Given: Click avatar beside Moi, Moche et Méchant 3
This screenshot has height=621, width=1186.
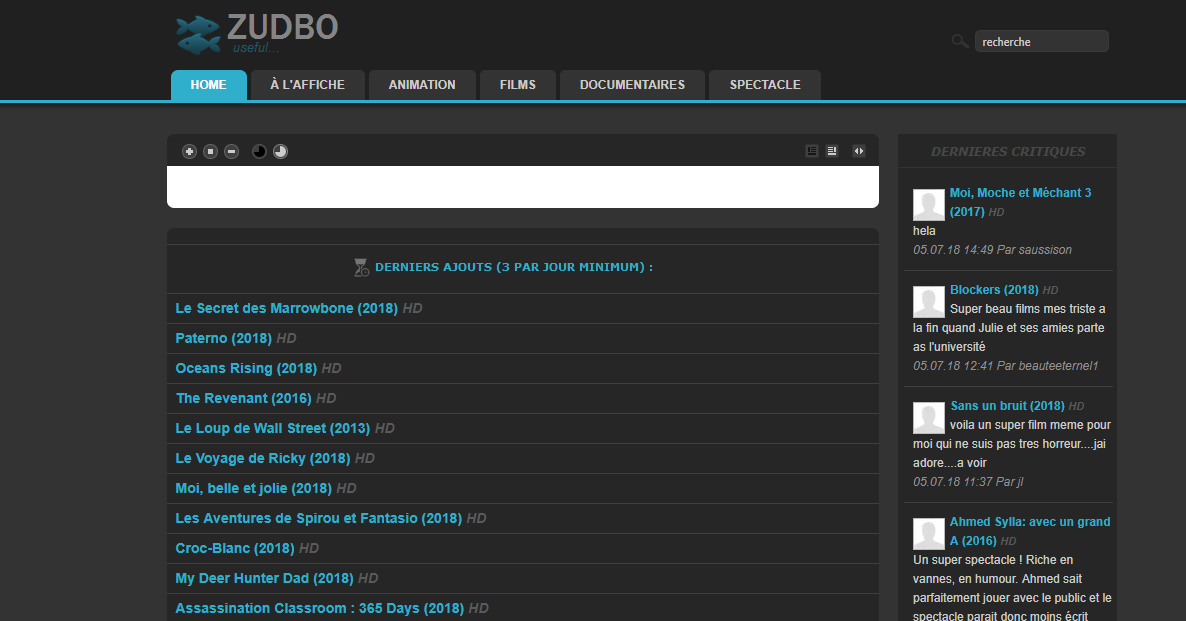Looking at the screenshot, I should [x=929, y=205].
